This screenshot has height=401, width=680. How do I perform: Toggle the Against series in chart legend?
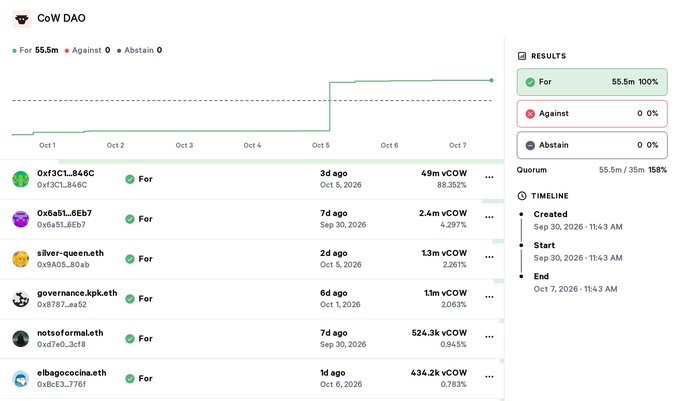tap(87, 50)
